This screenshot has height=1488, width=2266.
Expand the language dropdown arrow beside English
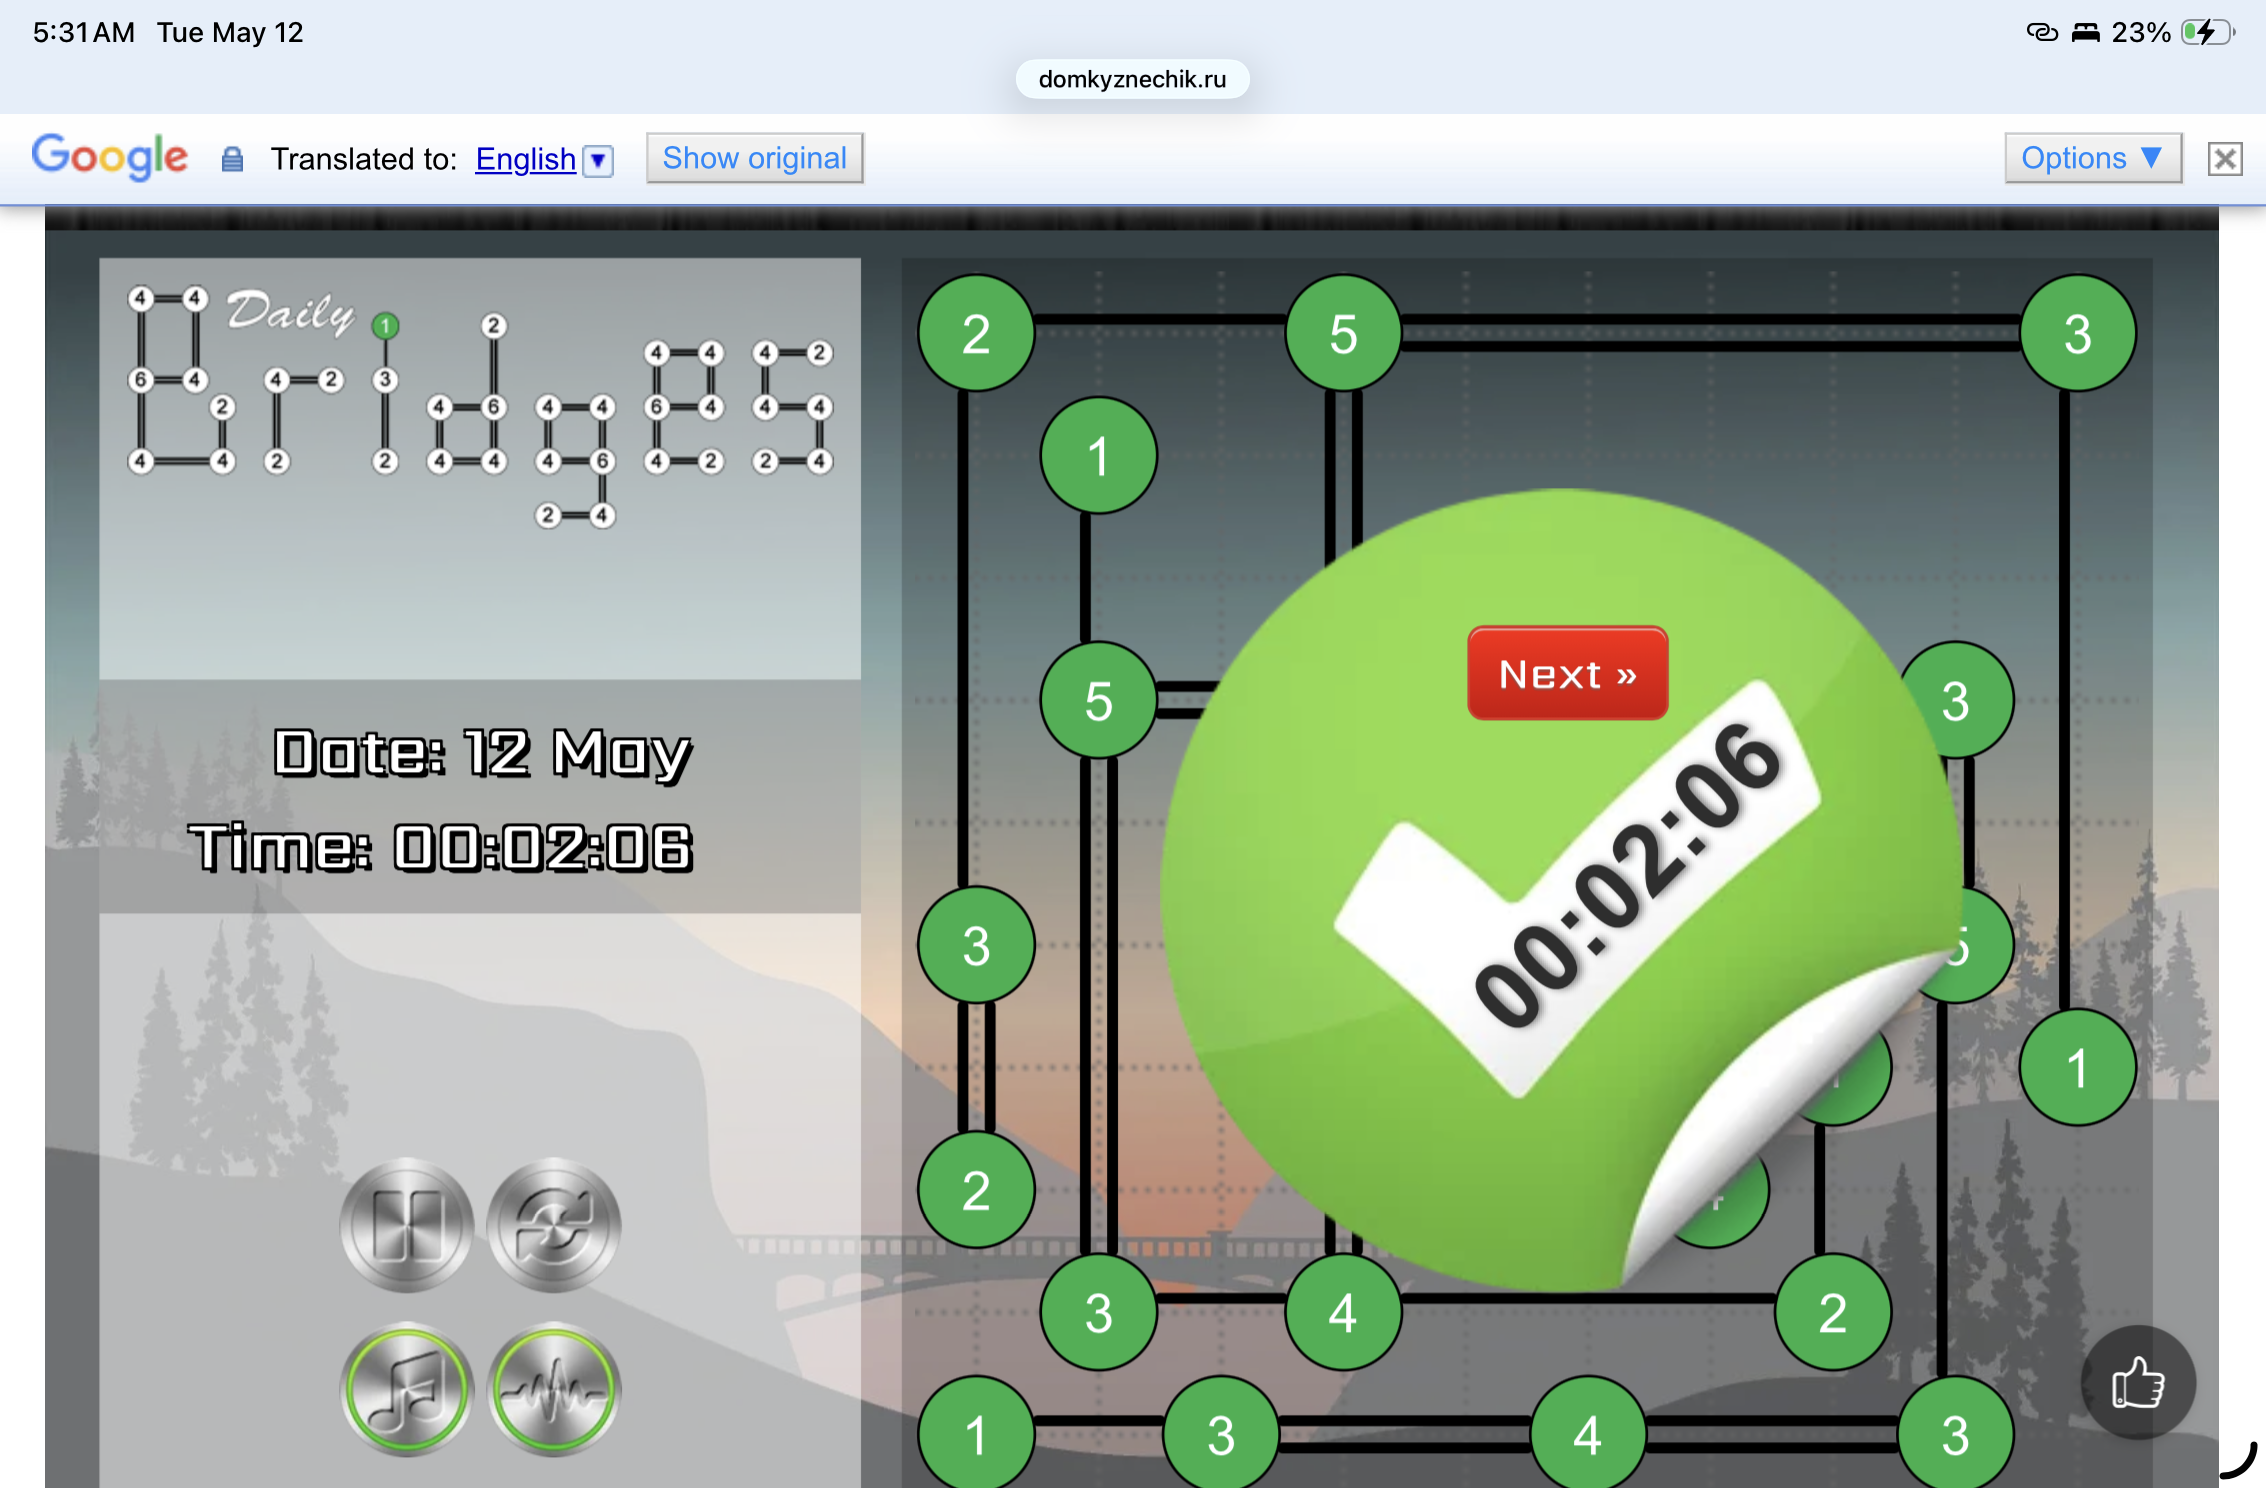click(x=598, y=160)
